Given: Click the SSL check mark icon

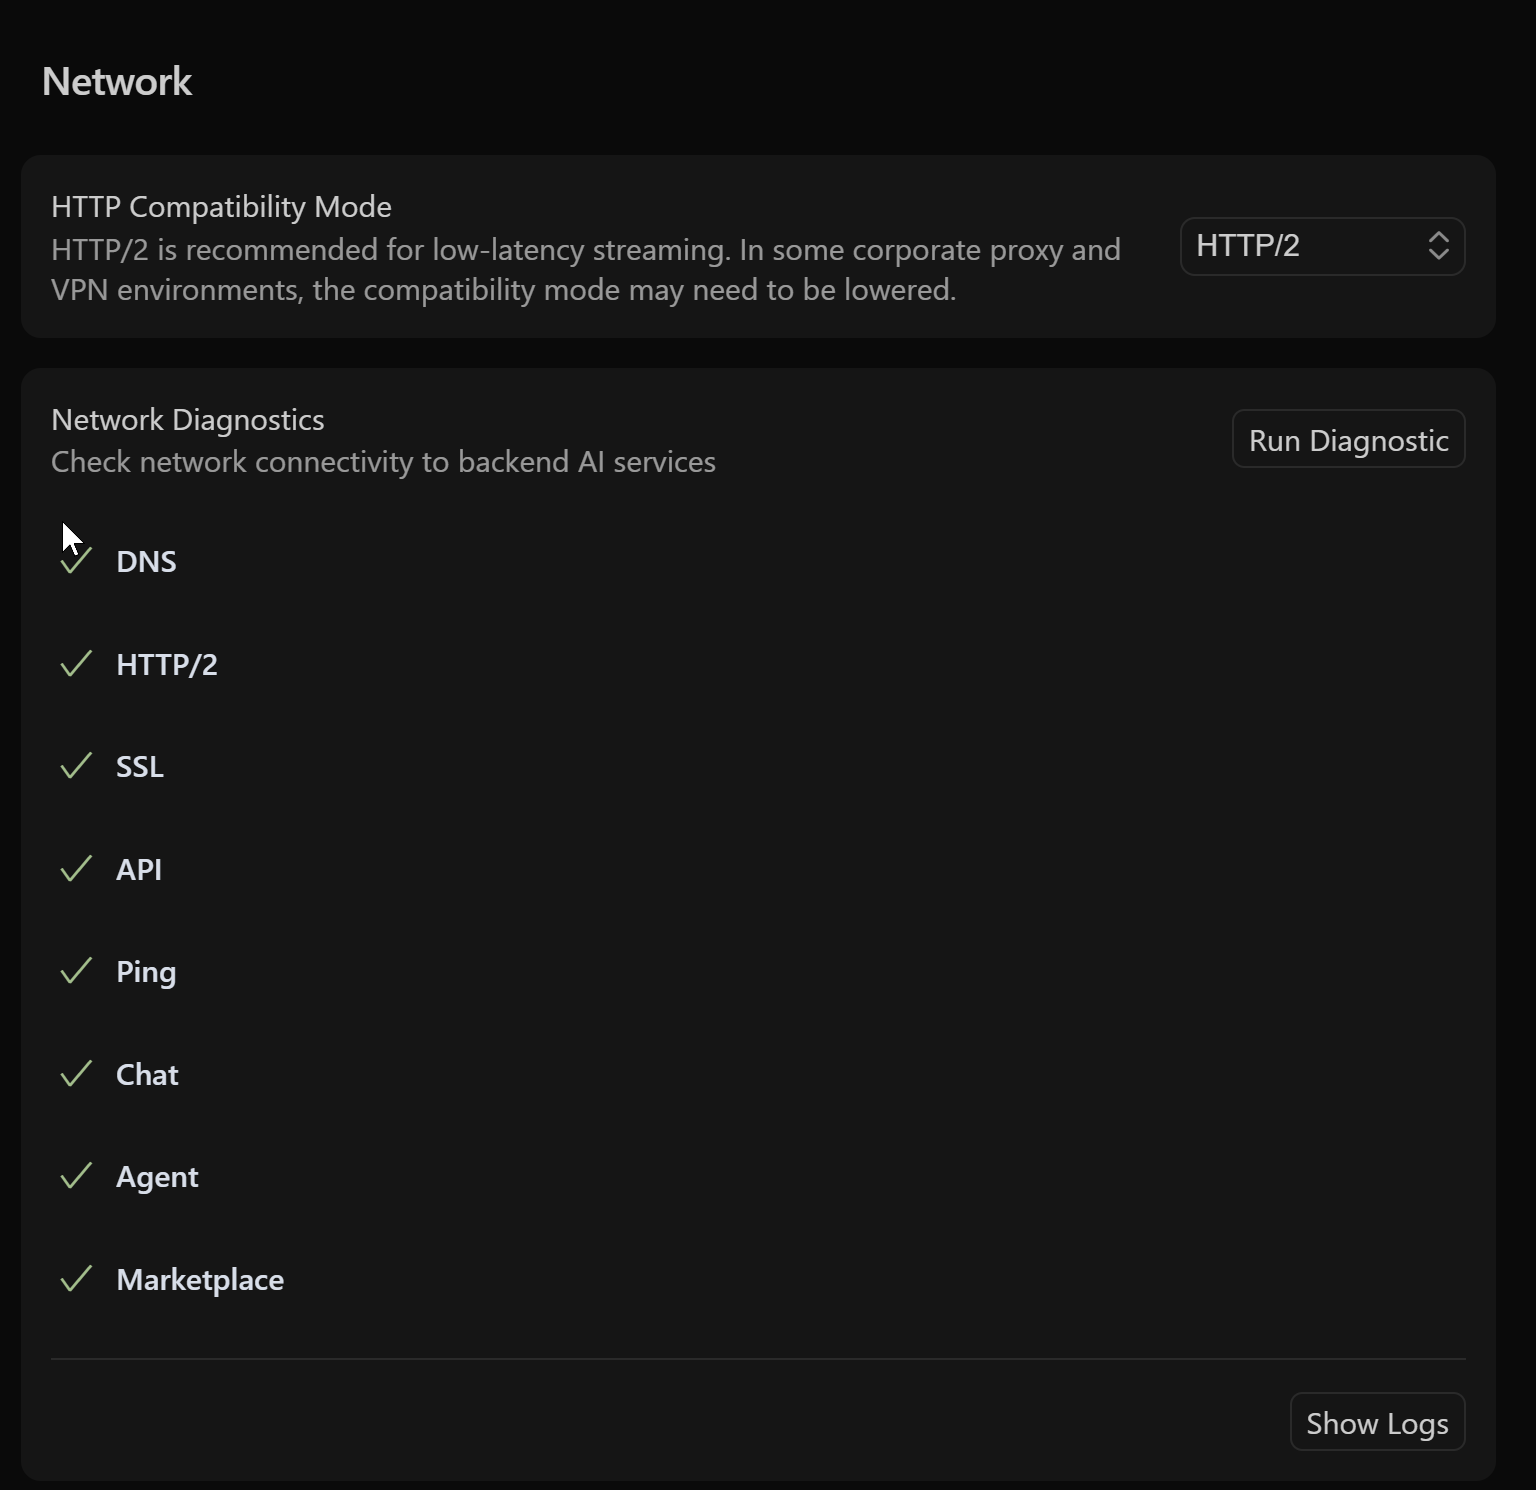Looking at the screenshot, I should click(x=77, y=767).
